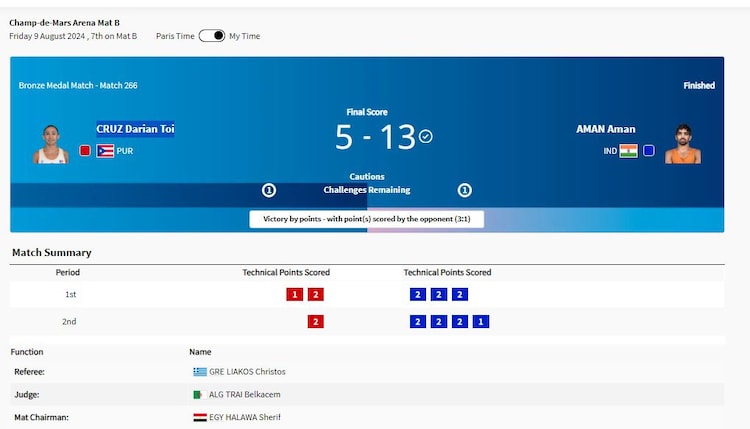Open AMAN Aman athlete name
Image resolution: width=750 pixels, height=429 pixels.
pos(605,129)
